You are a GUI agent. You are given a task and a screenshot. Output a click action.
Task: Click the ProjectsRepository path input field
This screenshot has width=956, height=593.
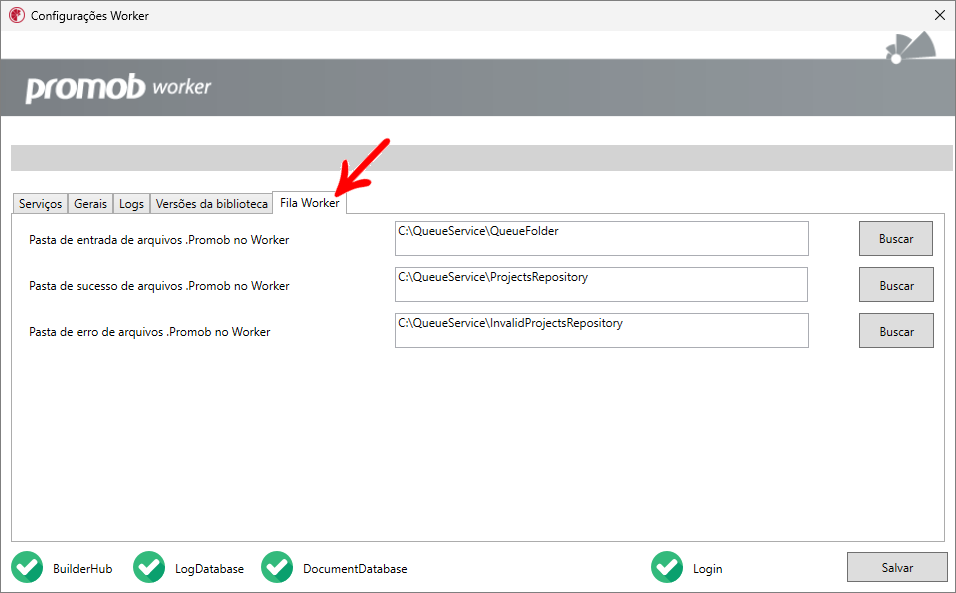[601, 285]
